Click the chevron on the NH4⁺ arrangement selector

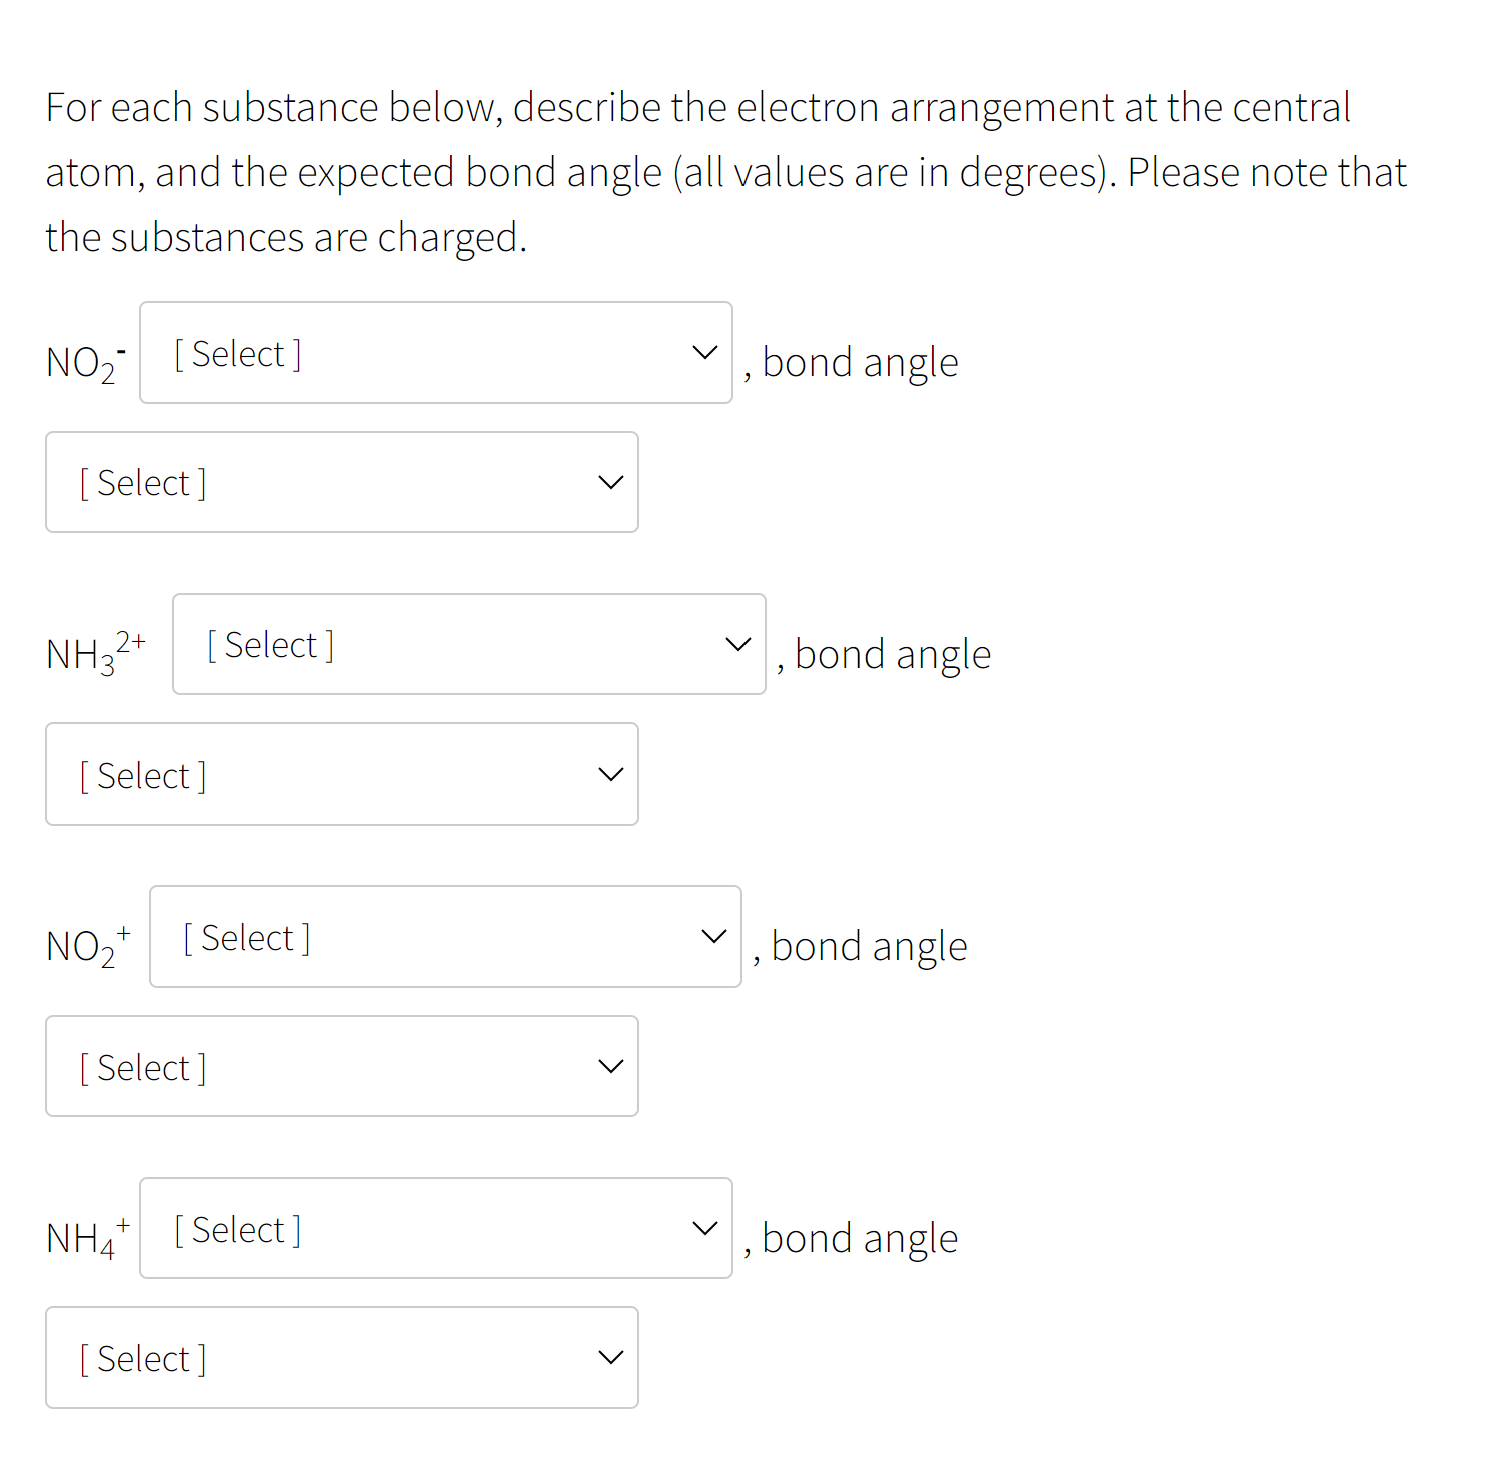click(704, 1229)
